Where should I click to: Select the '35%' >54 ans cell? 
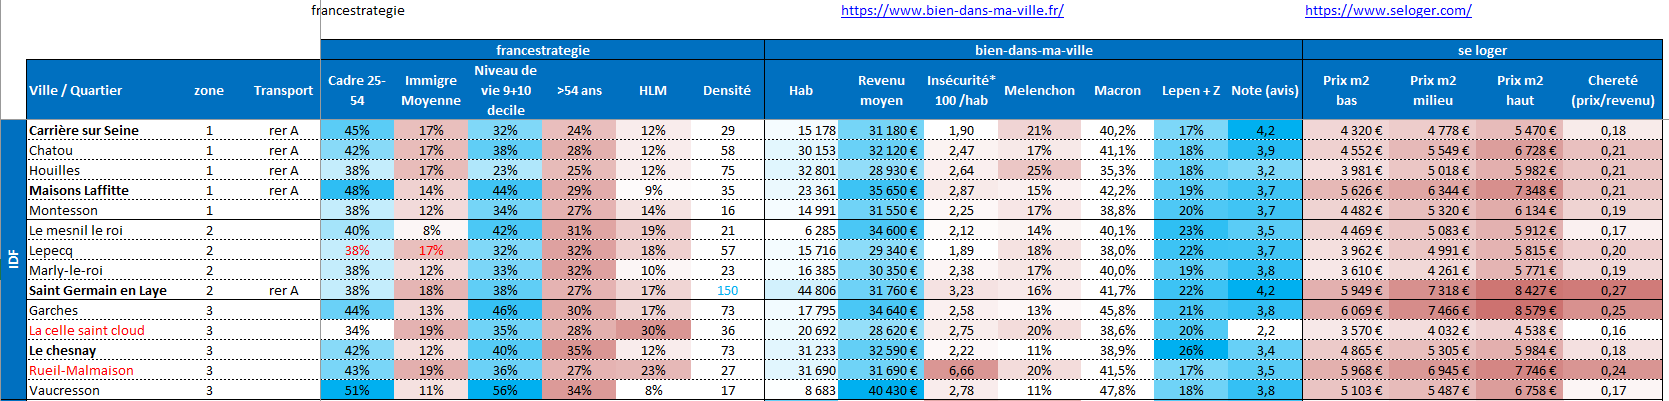[x=579, y=350]
